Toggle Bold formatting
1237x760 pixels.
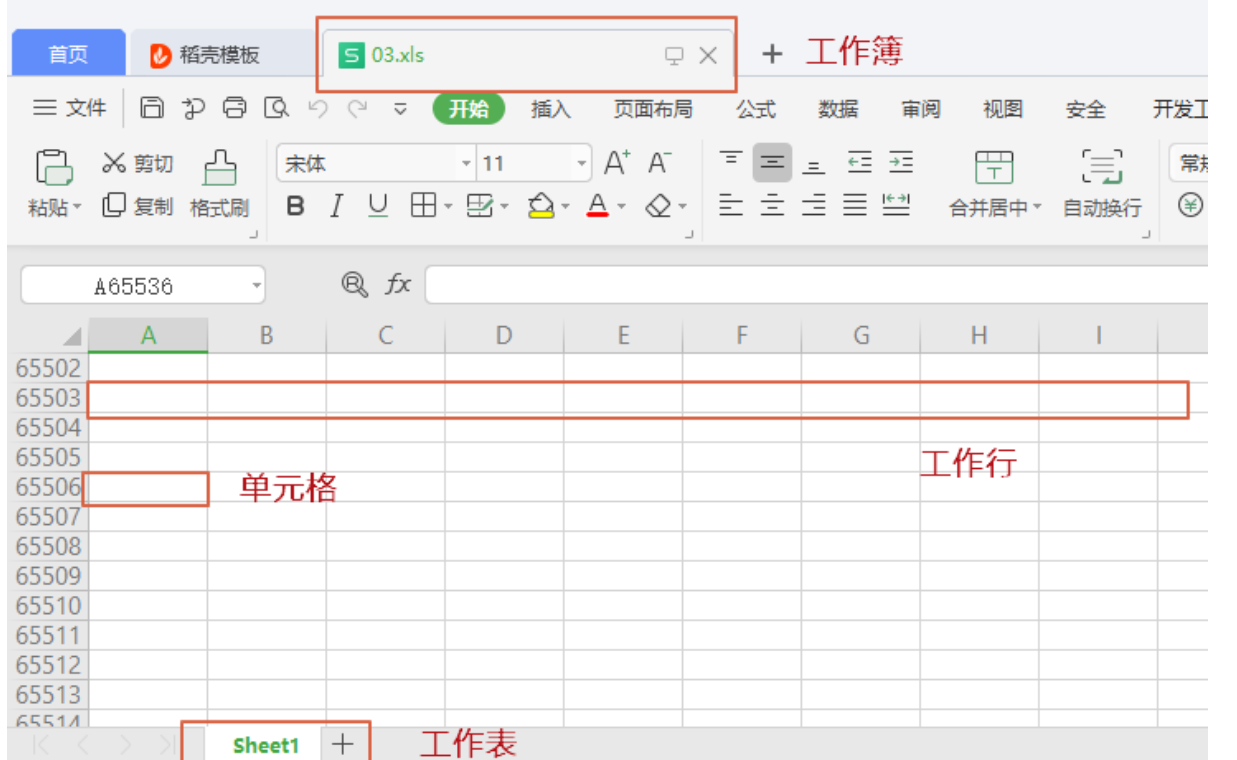(x=295, y=206)
